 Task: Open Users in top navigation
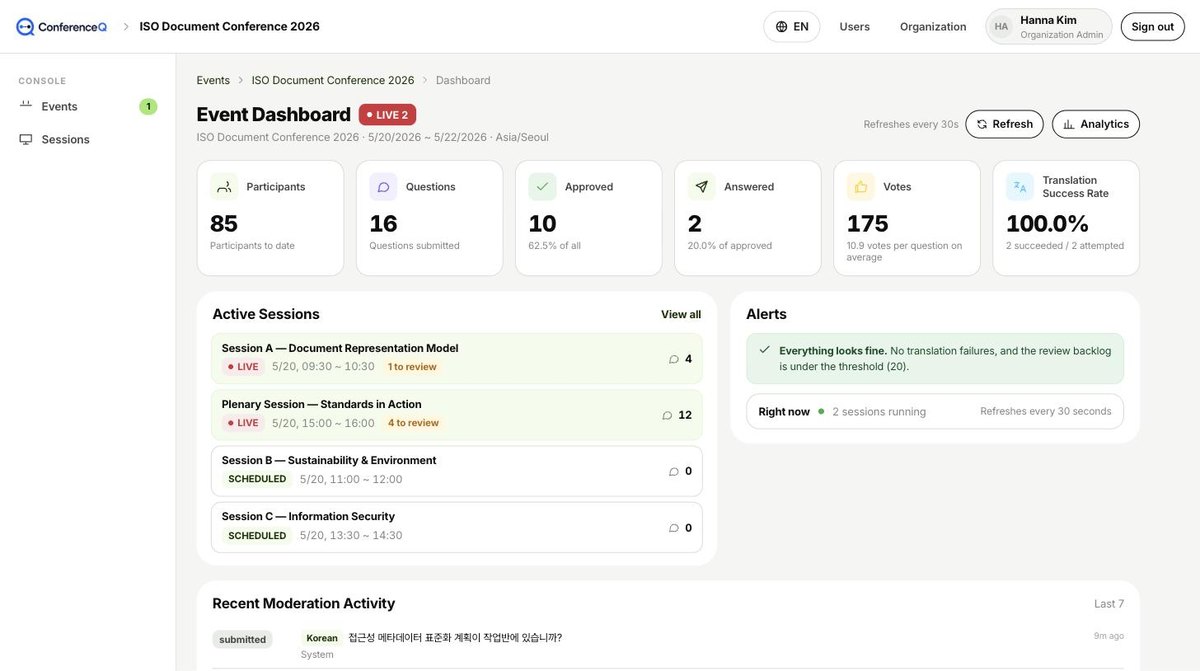click(x=854, y=27)
